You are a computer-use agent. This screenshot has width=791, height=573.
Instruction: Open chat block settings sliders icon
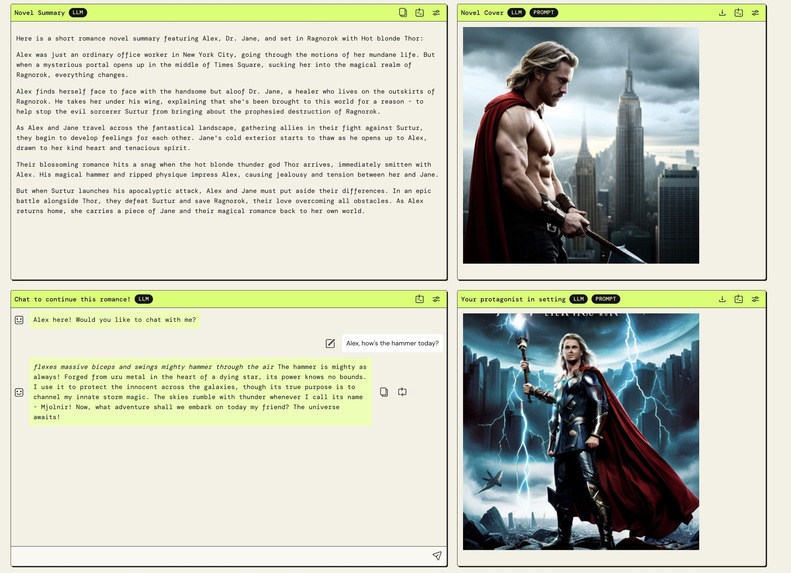tap(436, 299)
